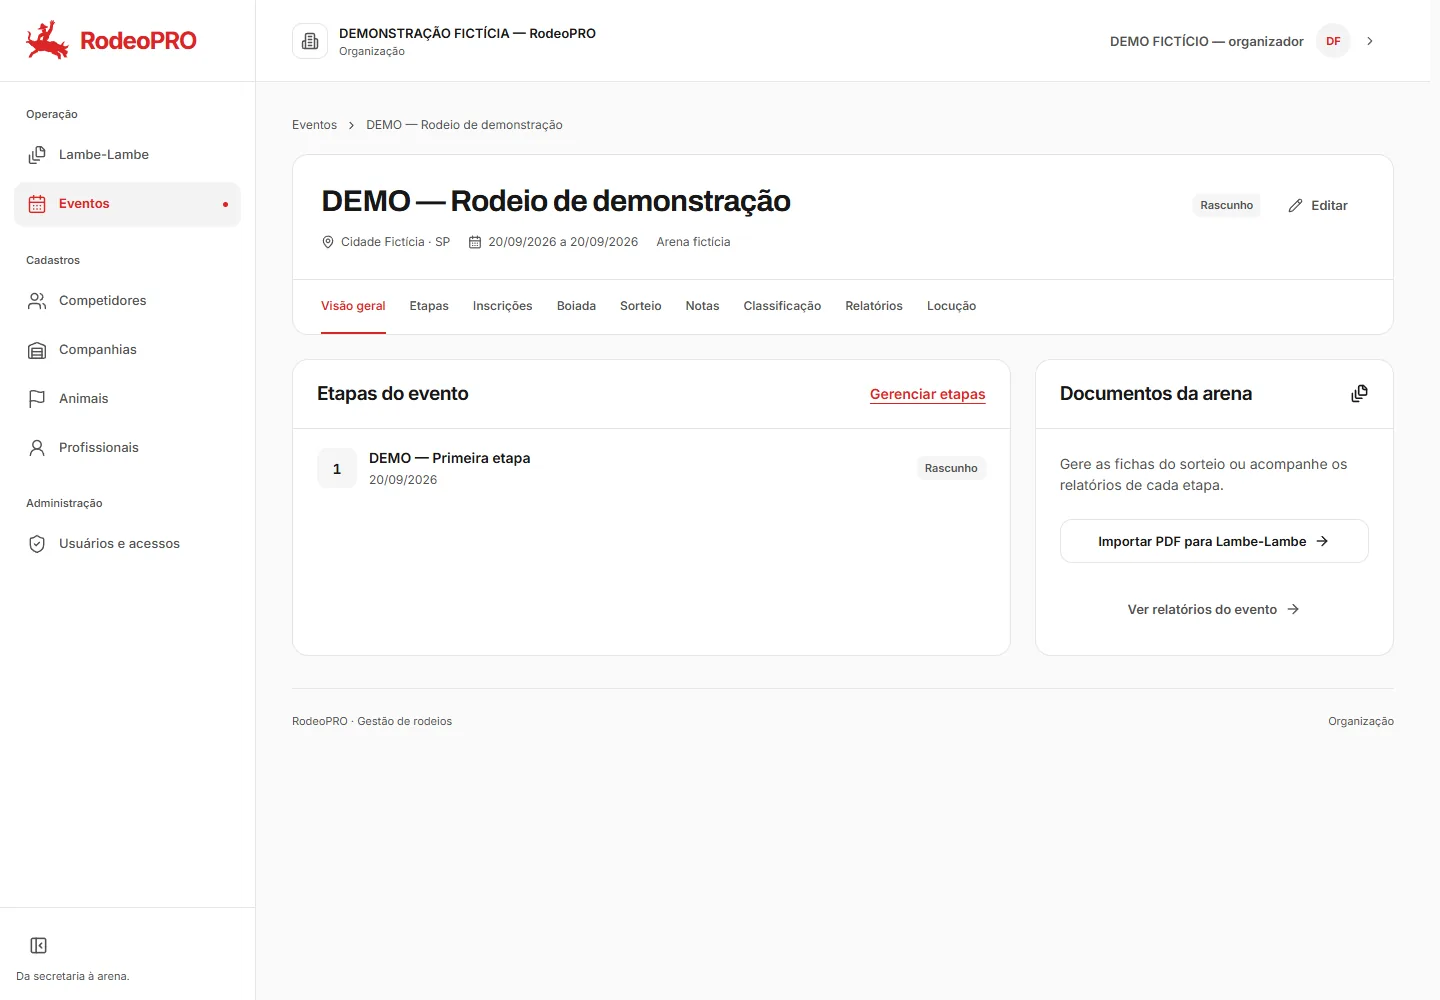Image resolution: width=1440 pixels, height=1000 pixels.
Task: Click the pencil icon next to Editar
Action: [x=1295, y=205]
